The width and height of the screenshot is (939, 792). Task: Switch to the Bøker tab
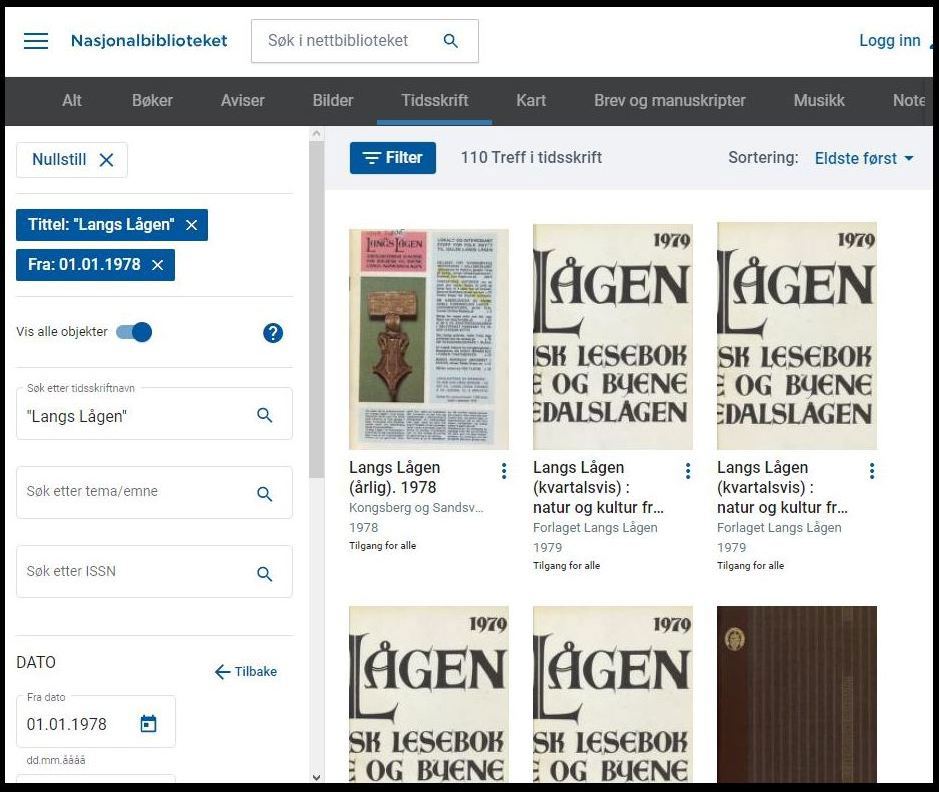click(152, 100)
